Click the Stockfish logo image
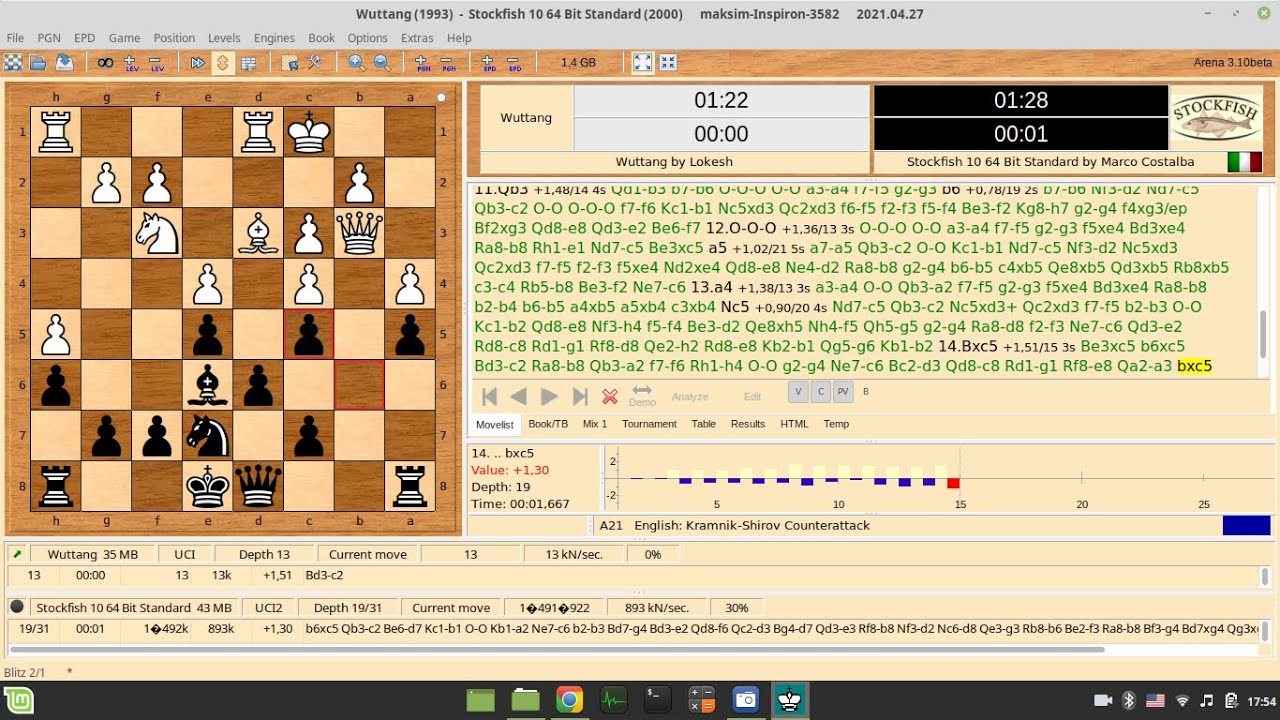 (1215, 118)
